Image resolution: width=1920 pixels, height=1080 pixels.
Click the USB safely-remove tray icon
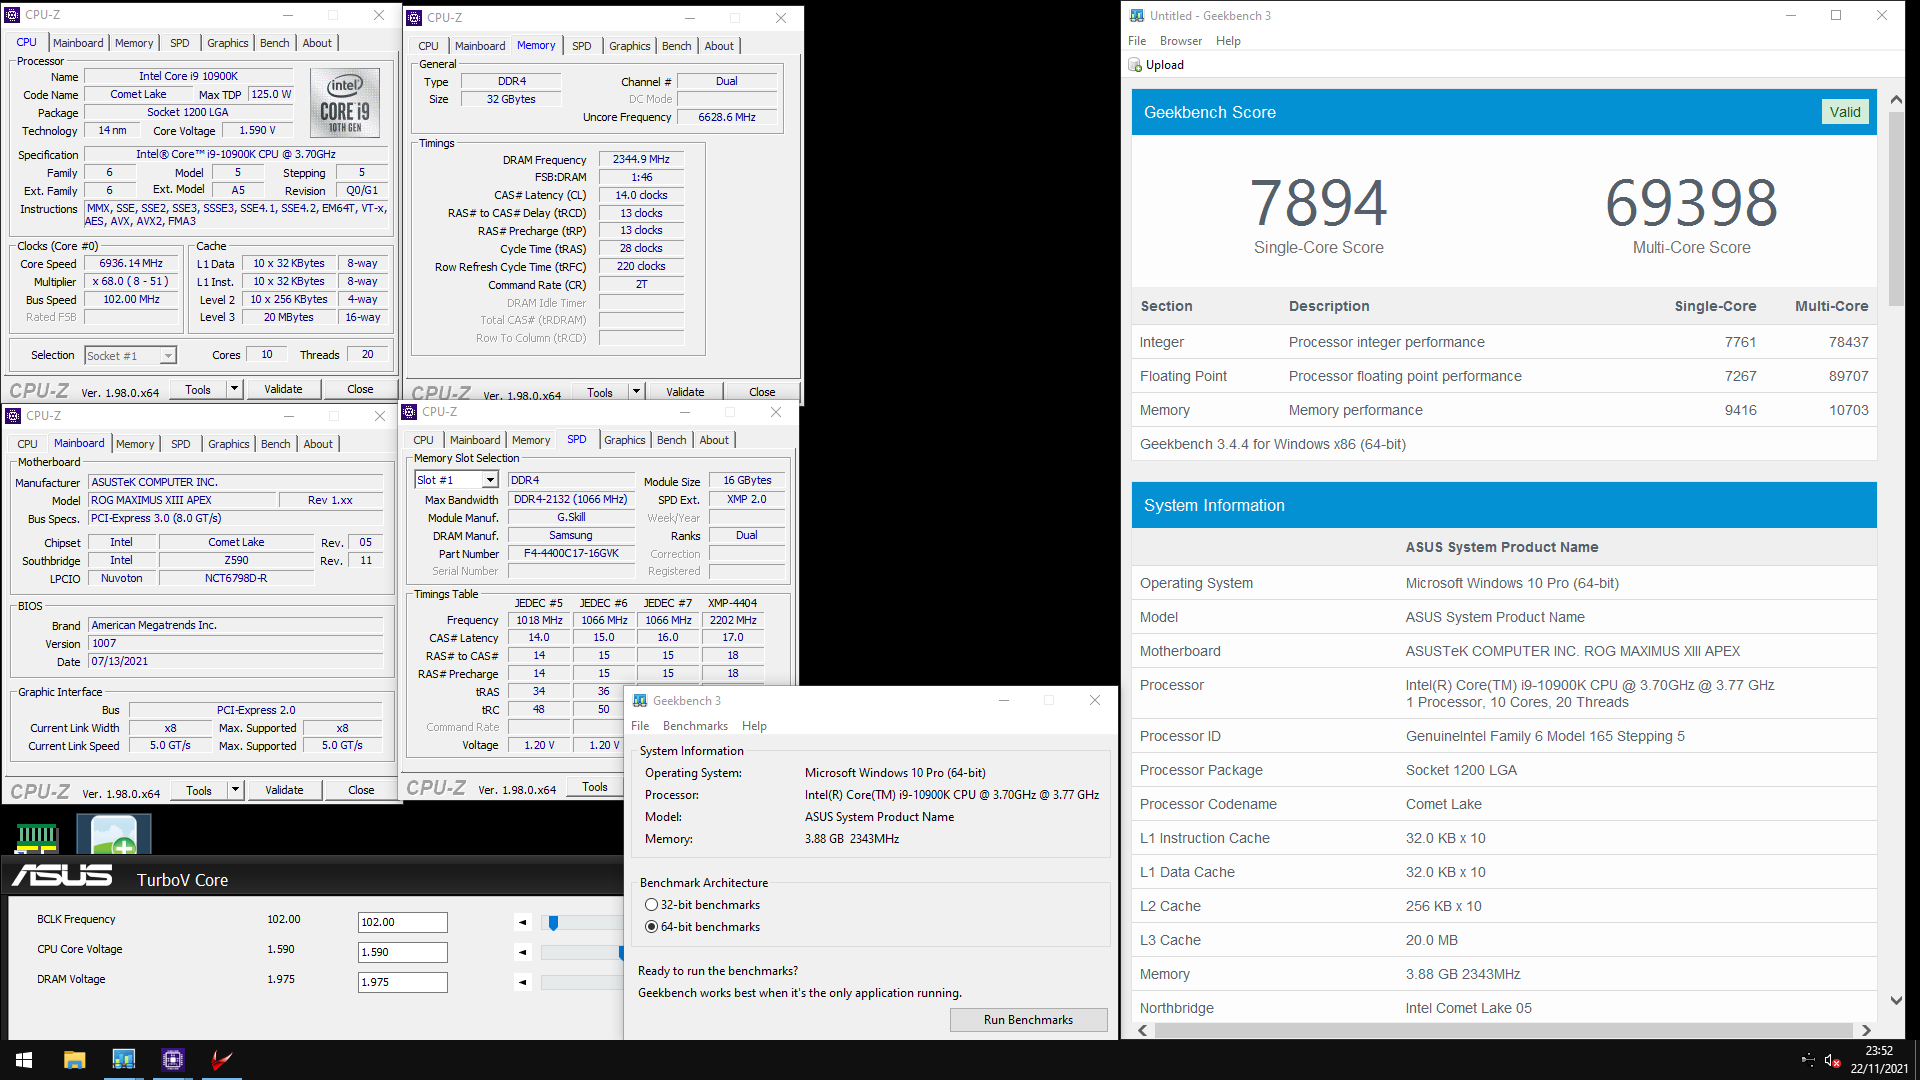pyautogui.click(x=1808, y=1060)
